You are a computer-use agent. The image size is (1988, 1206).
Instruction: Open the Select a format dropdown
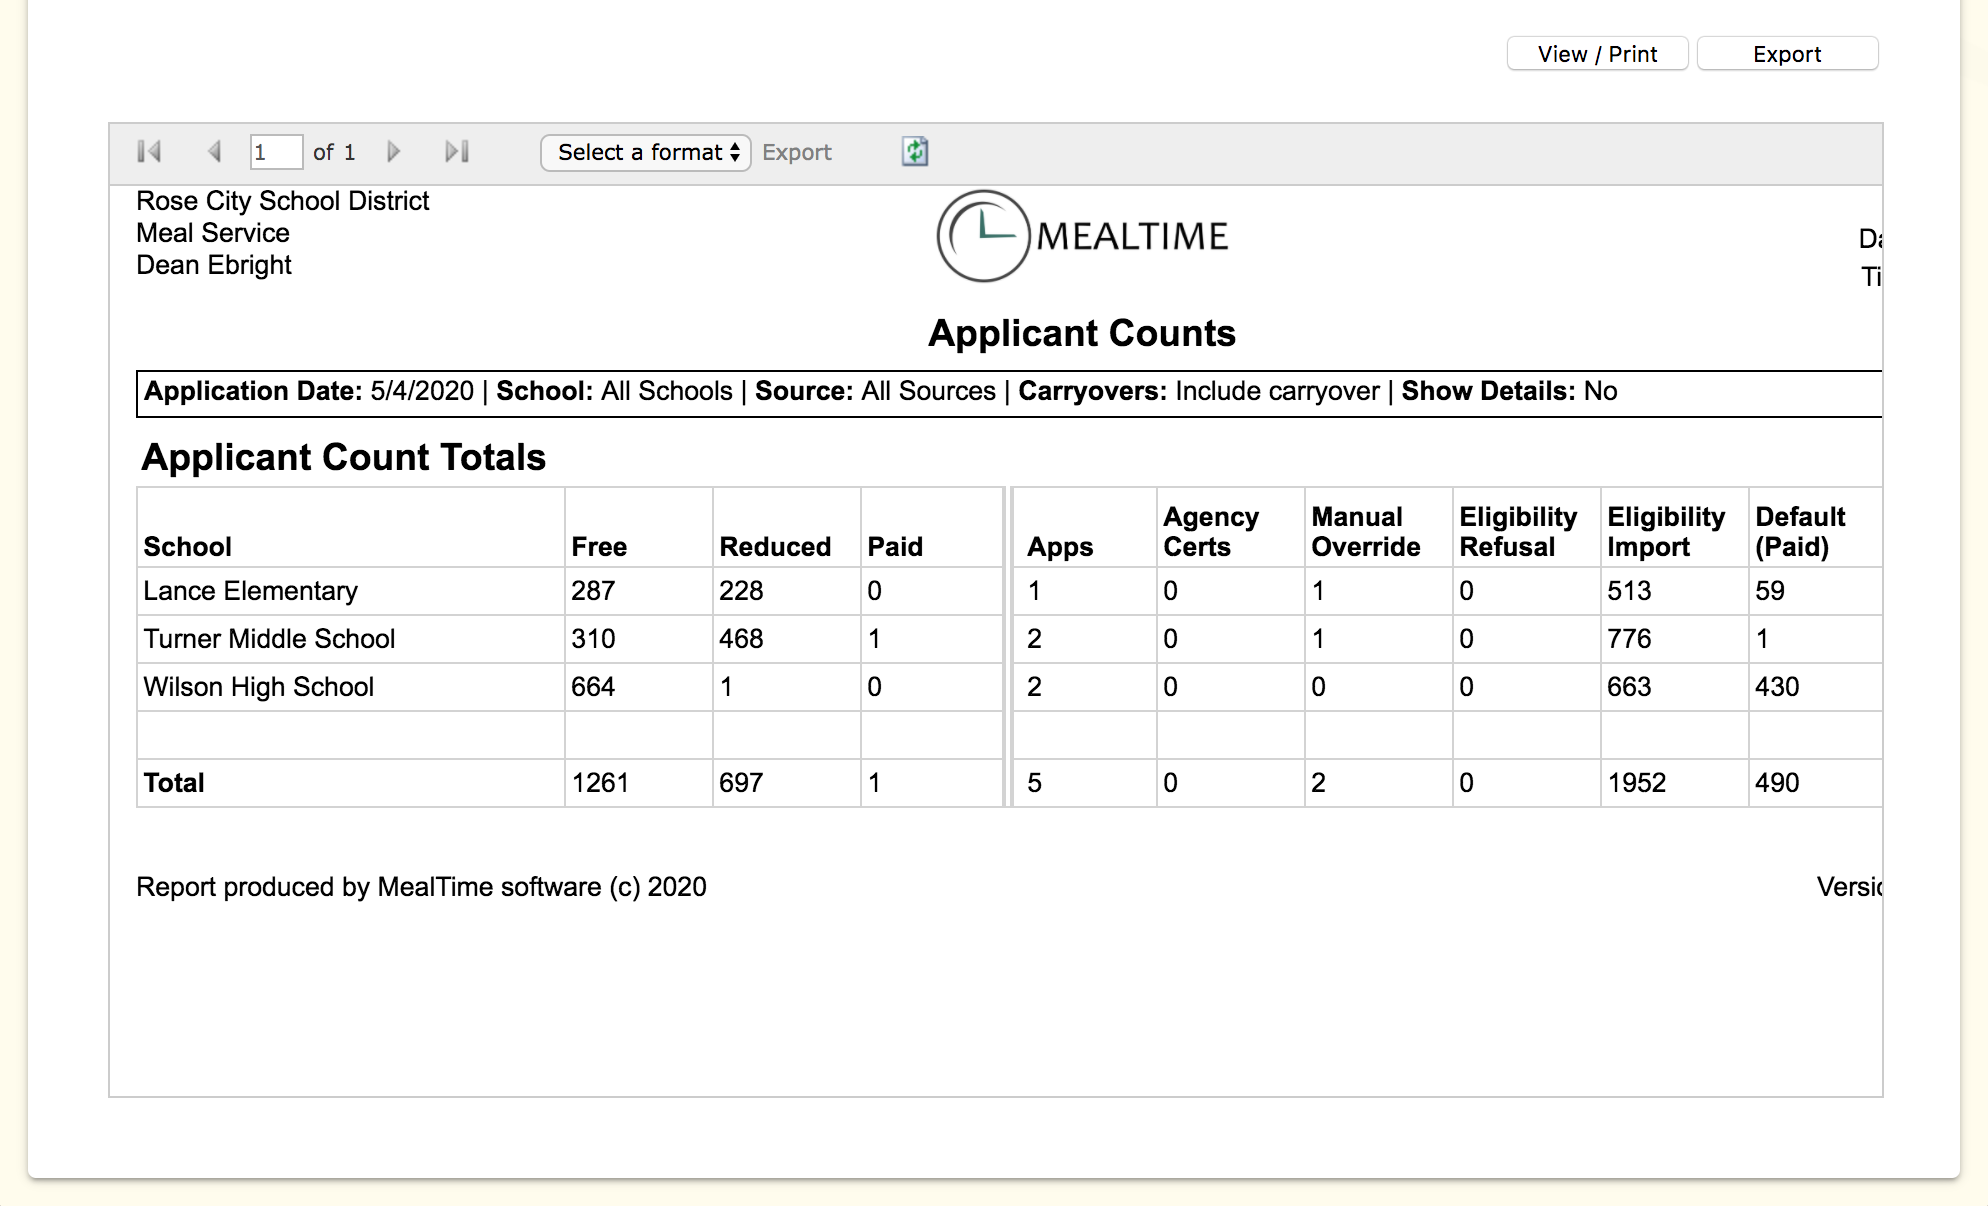[x=646, y=152]
